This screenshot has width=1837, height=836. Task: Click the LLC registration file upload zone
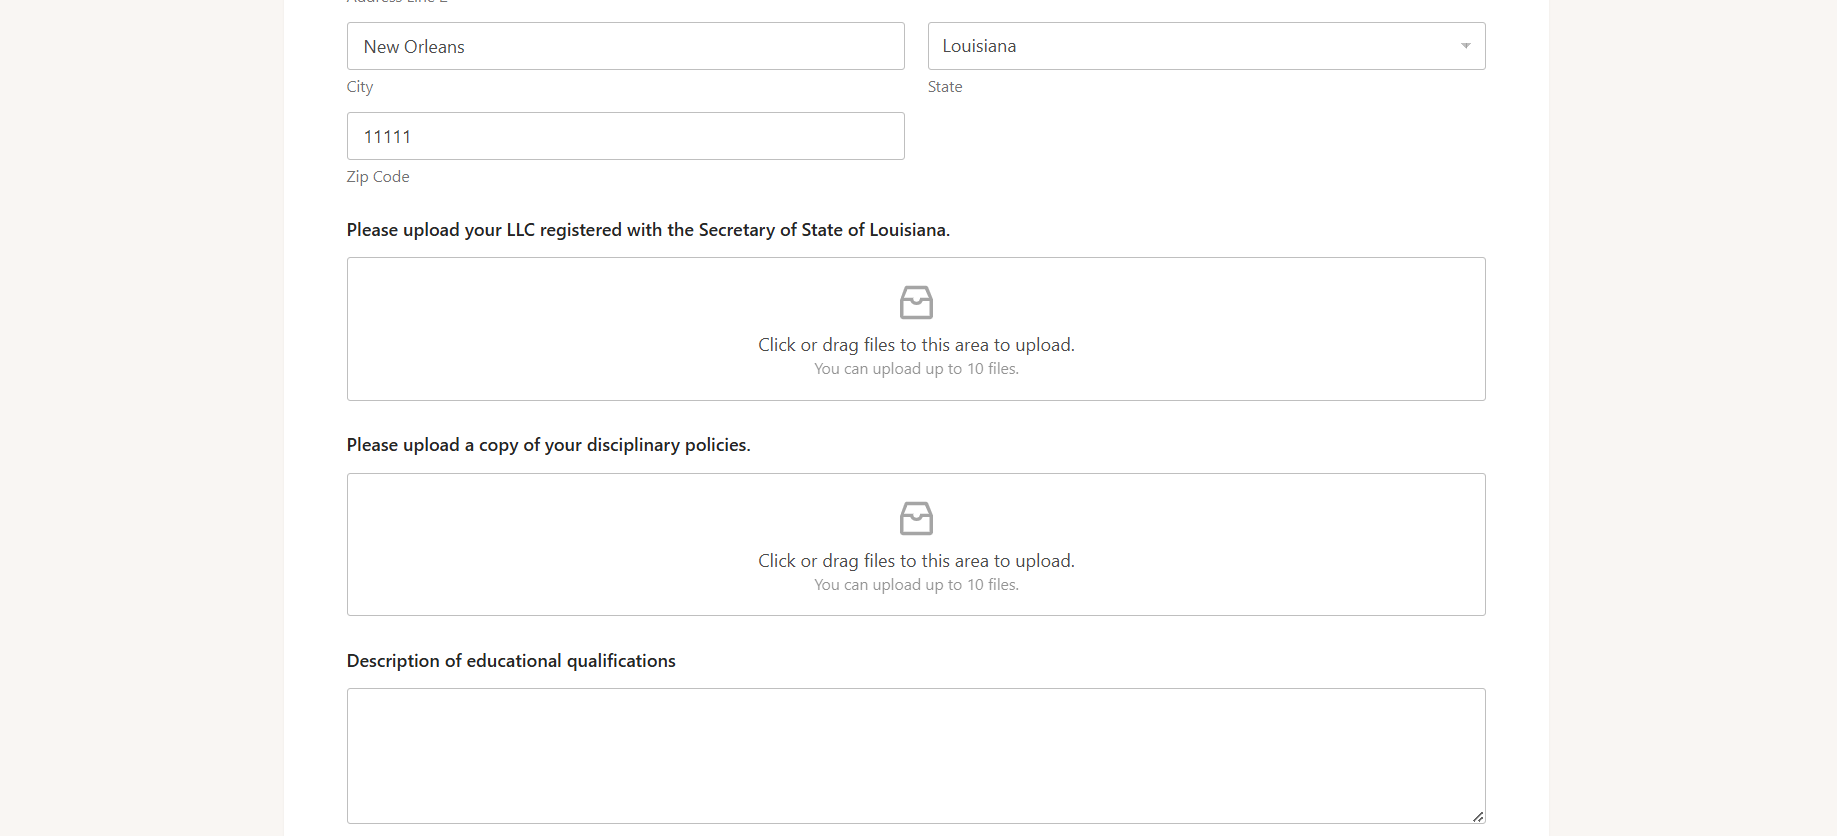pos(916,329)
